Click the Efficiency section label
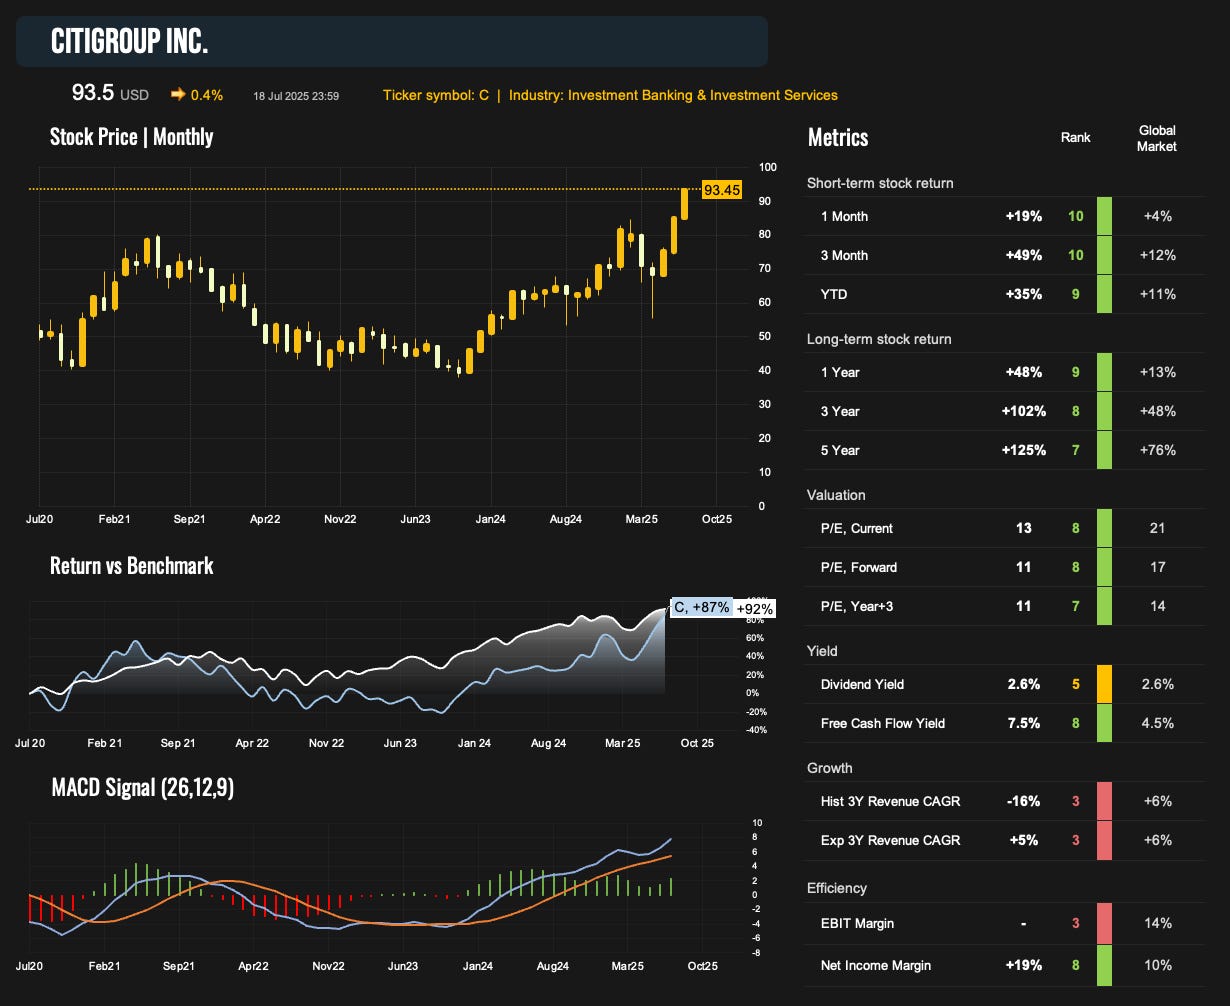 [837, 888]
